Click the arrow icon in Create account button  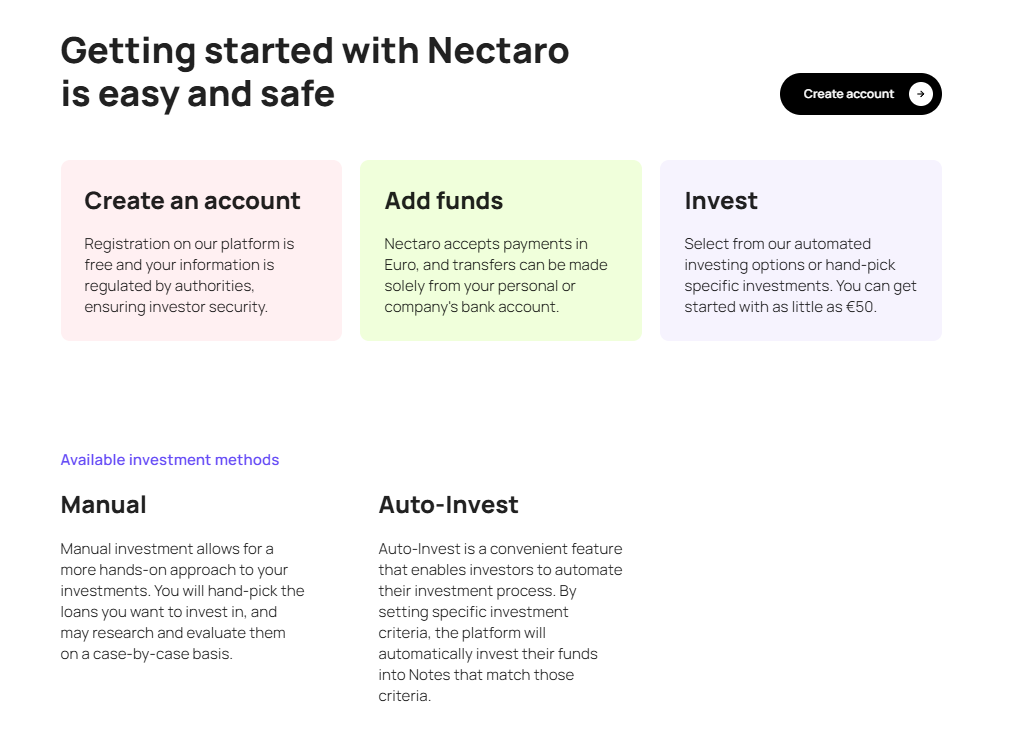(x=920, y=94)
